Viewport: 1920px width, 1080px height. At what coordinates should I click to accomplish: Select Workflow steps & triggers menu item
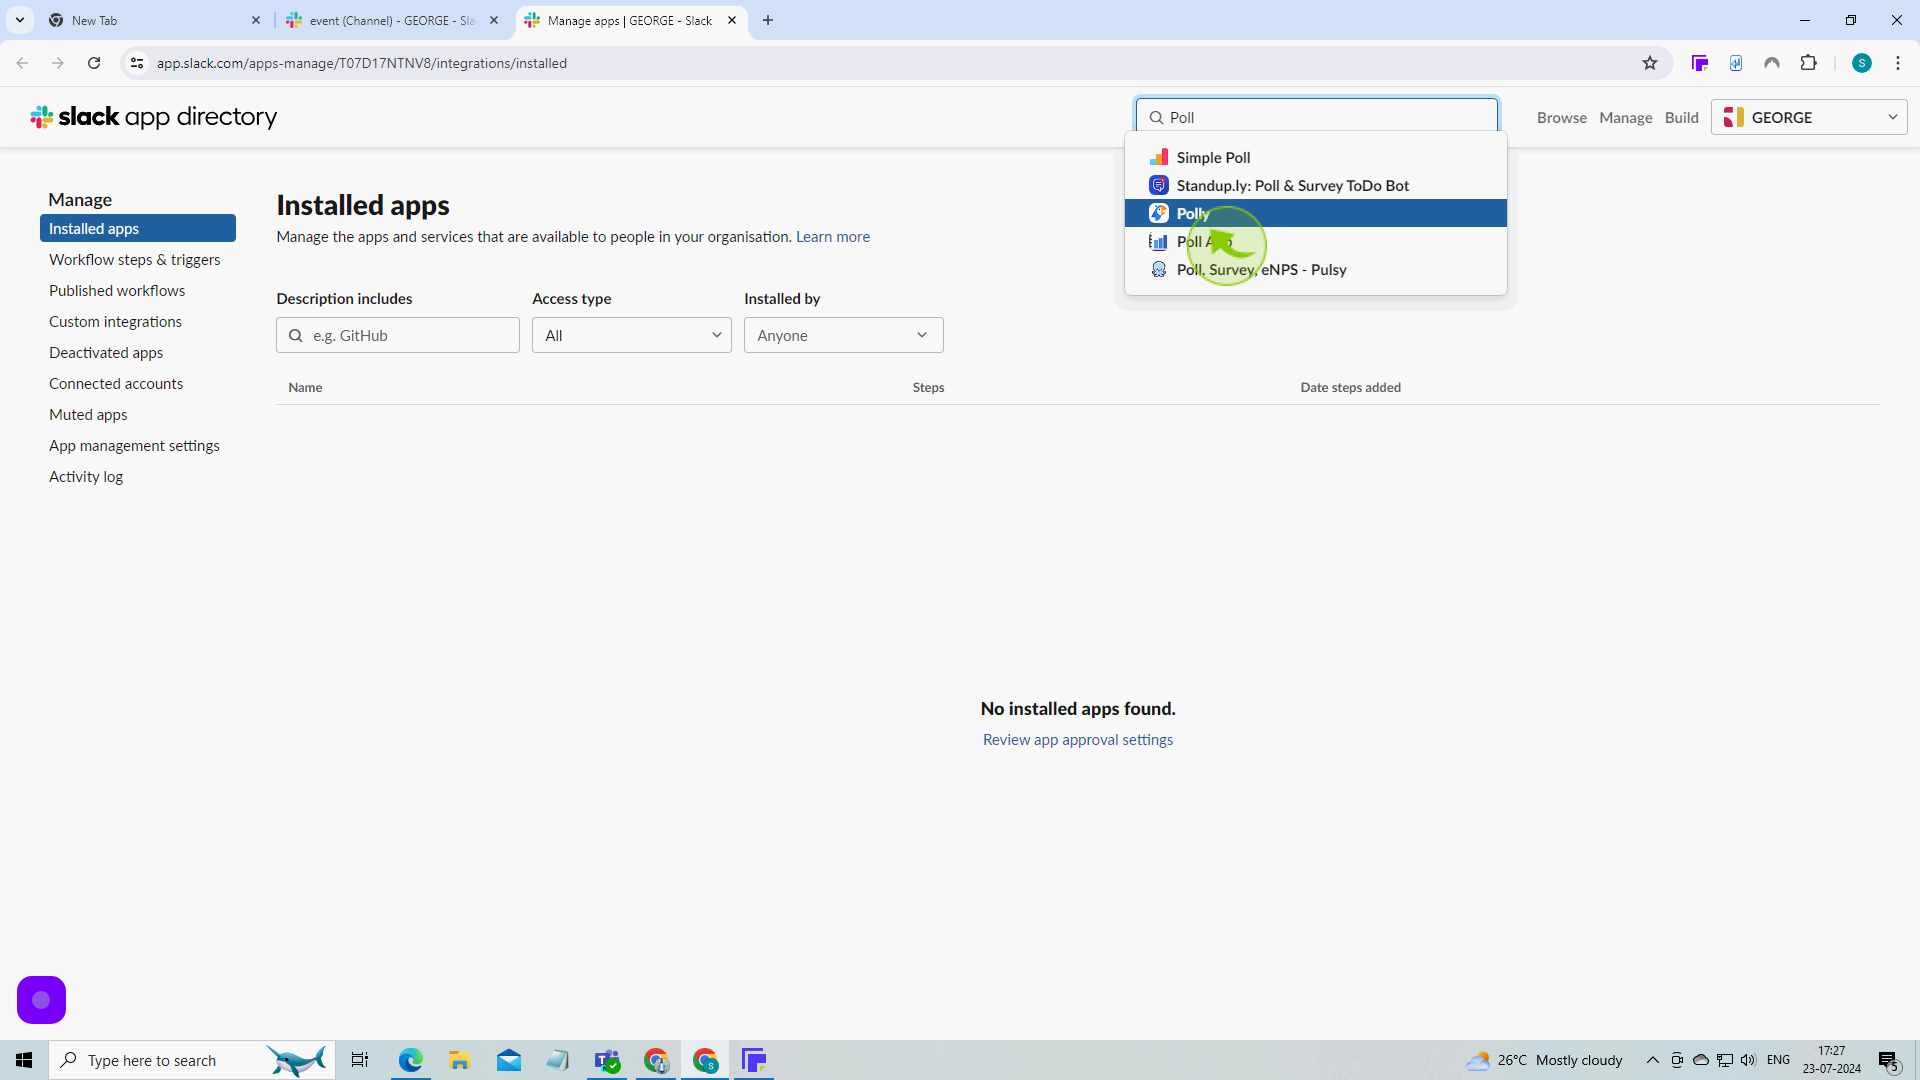click(x=135, y=258)
